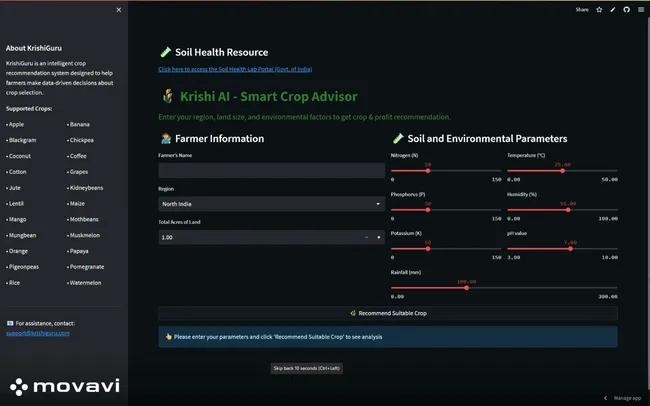Click the Manage app button

point(627,398)
